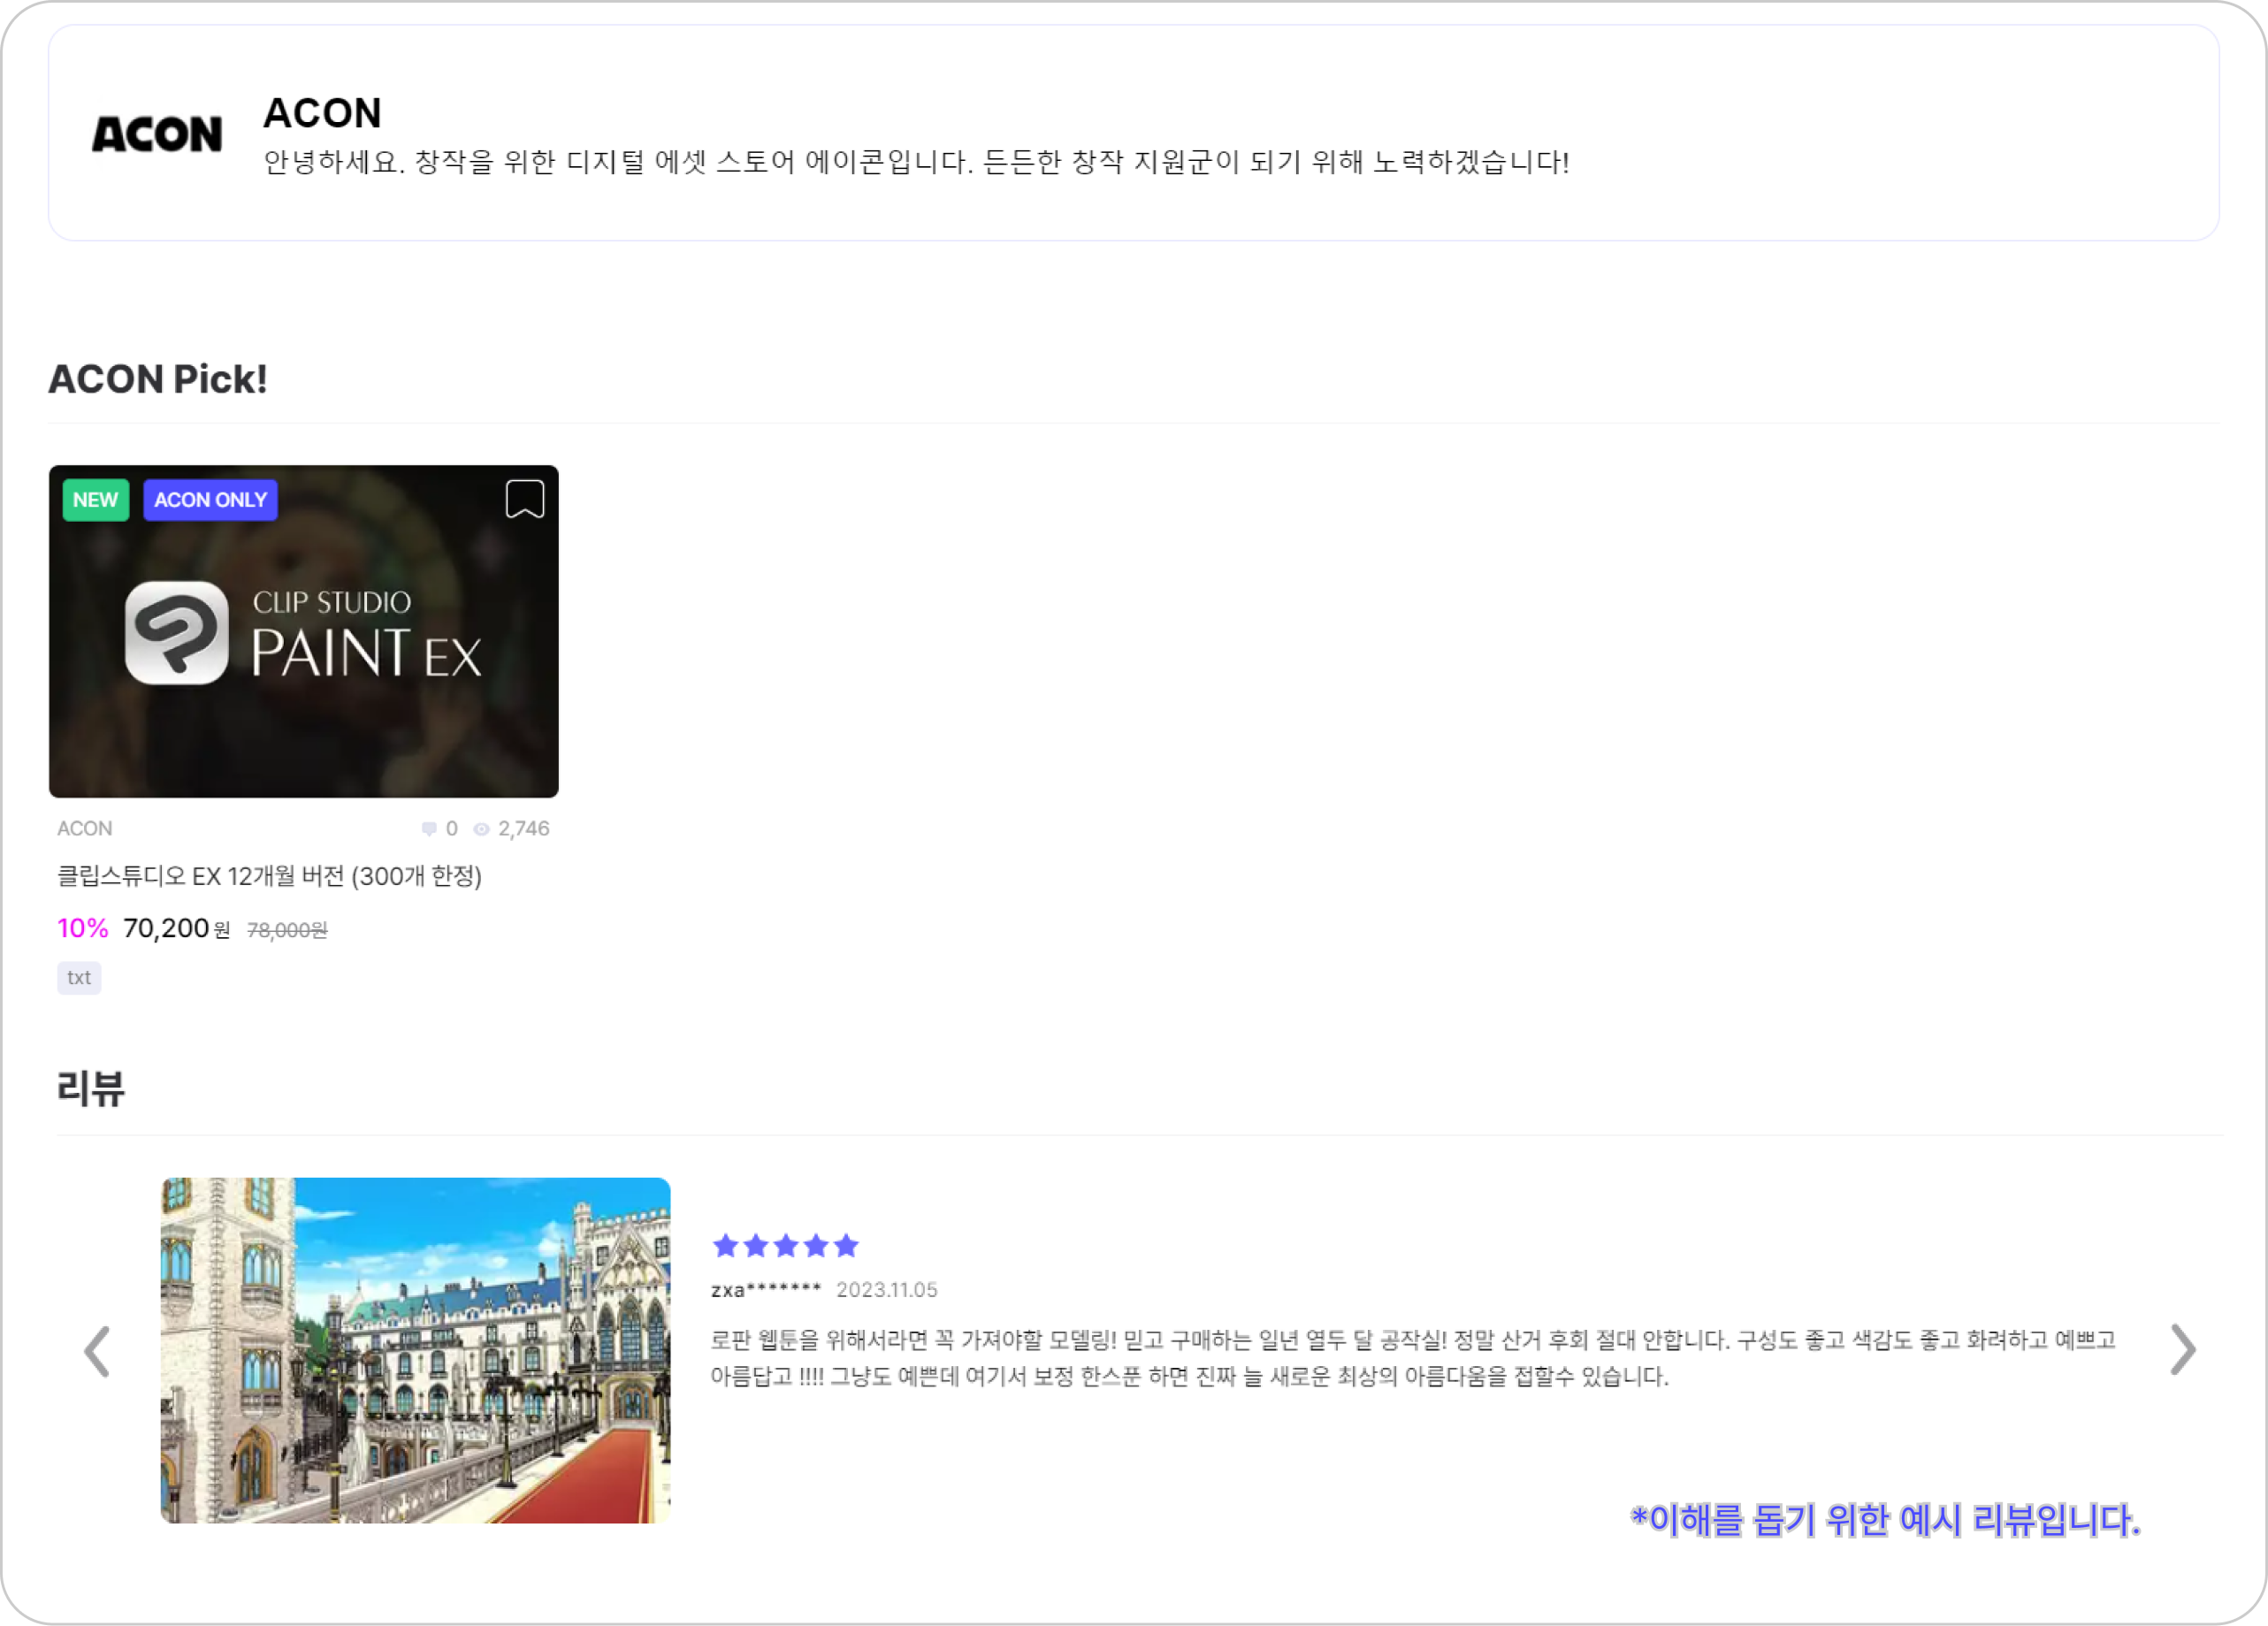Click the ACON title in header card

click(x=322, y=113)
